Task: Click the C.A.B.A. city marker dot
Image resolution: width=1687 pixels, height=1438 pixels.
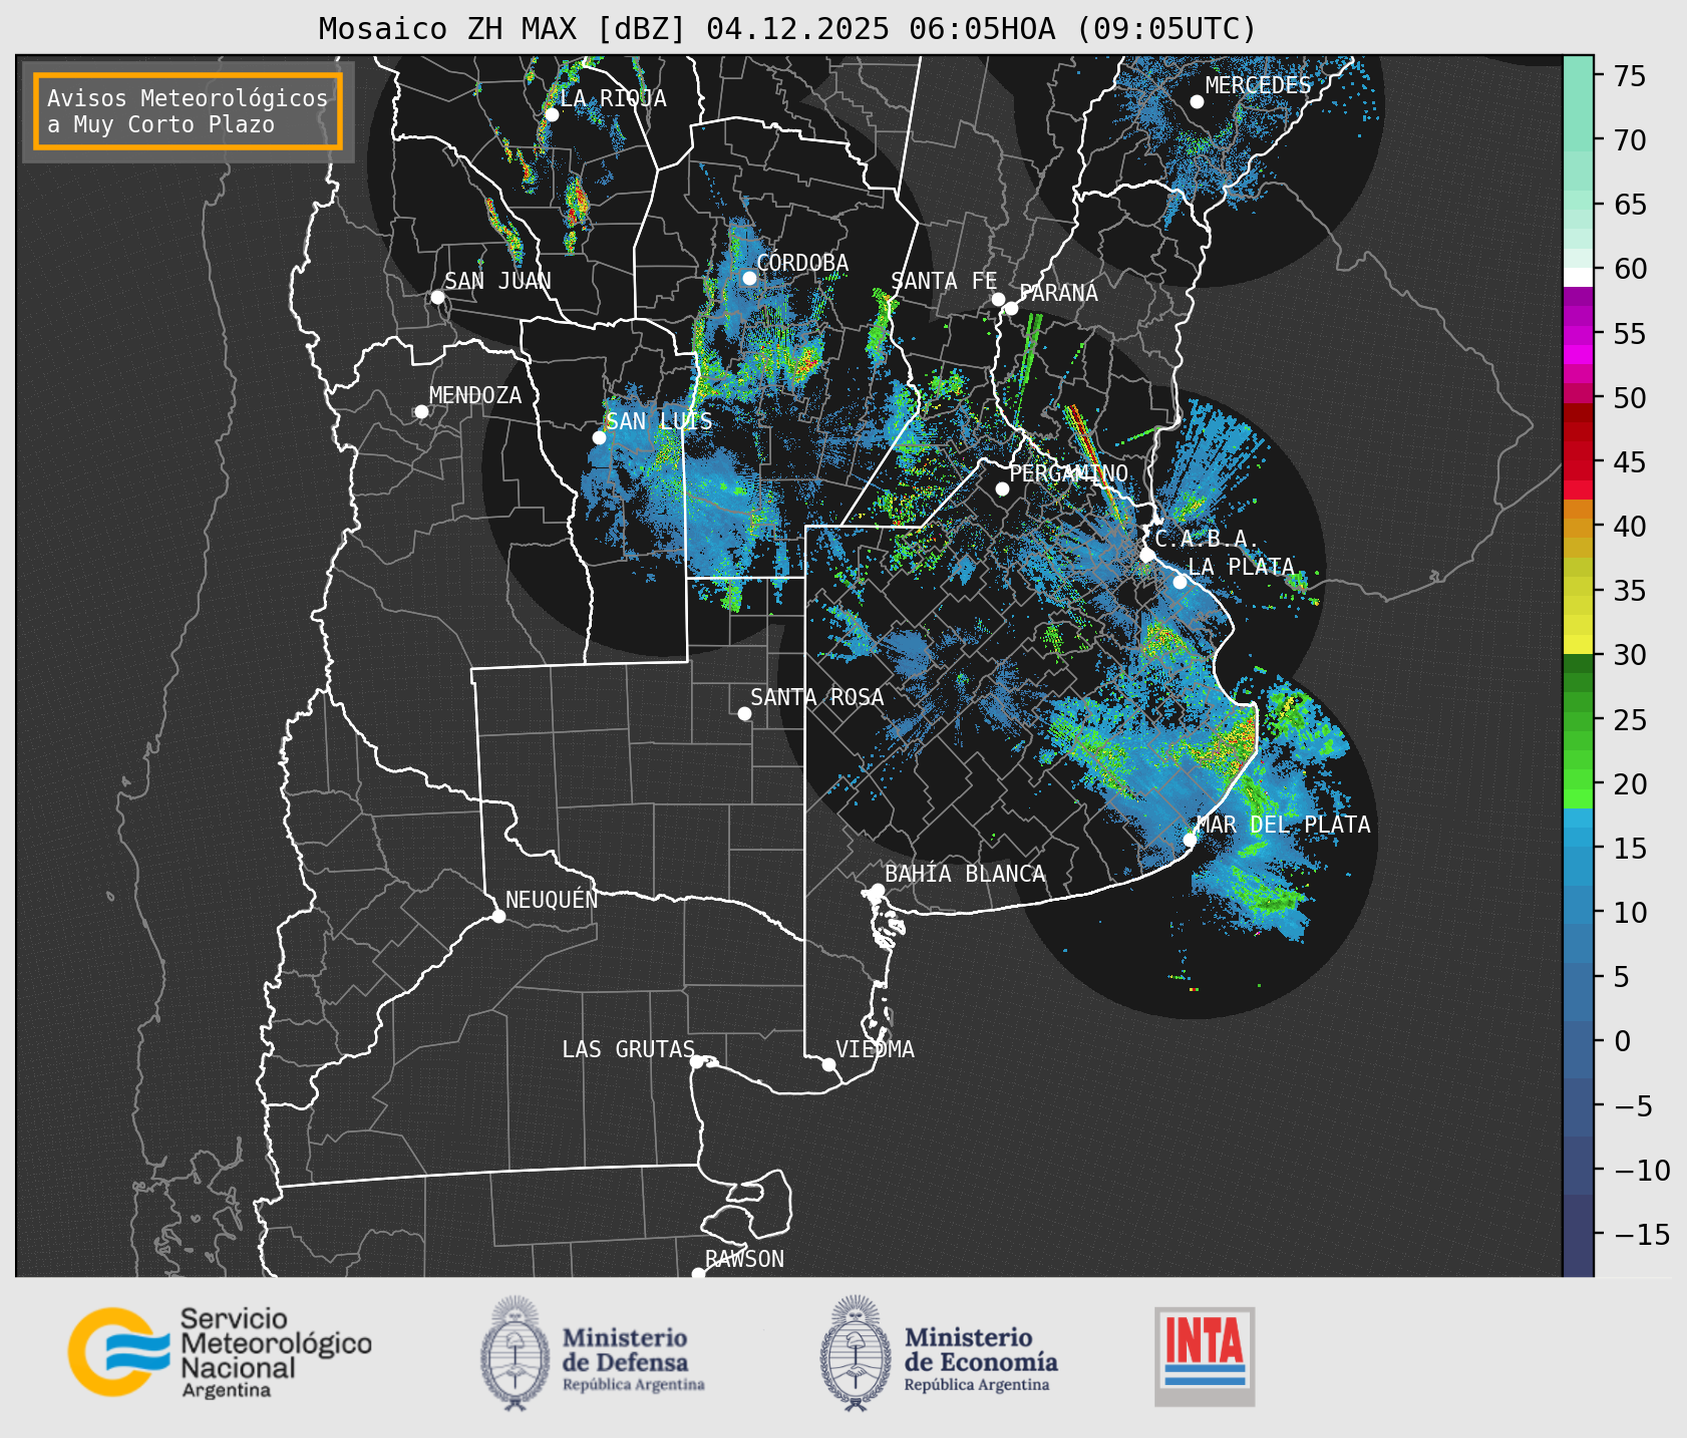Action: tap(1148, 555)
